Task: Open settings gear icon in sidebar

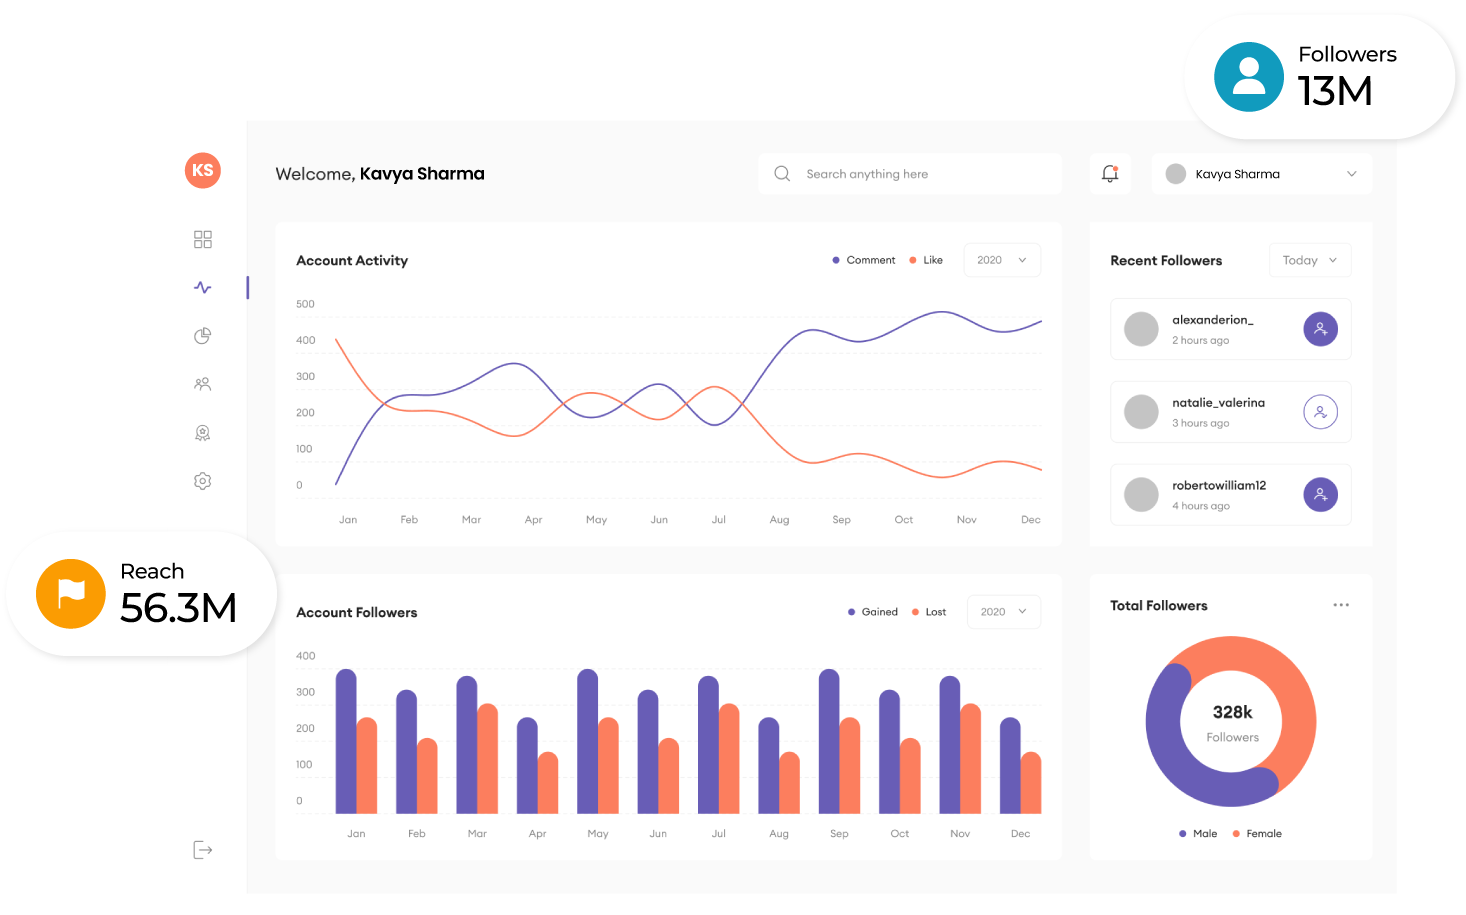Action: 203,481
